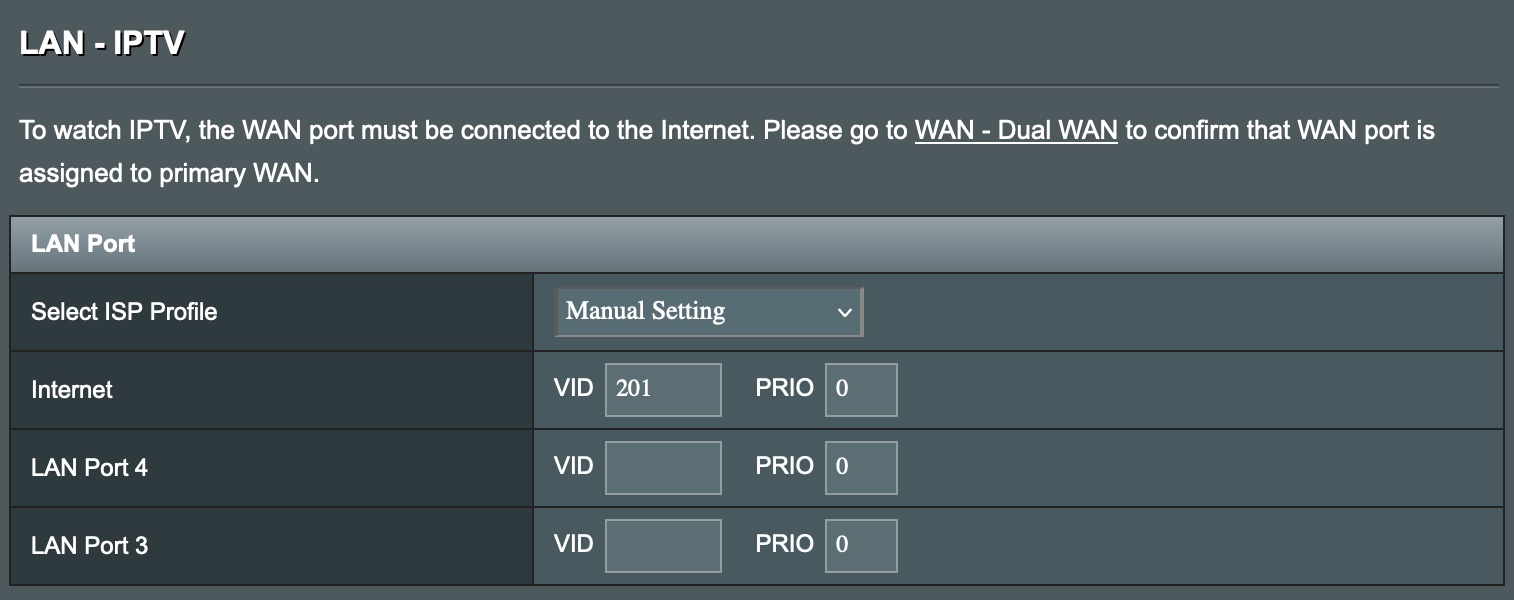The width and height of the screenshot is (1514, 600).
Task: Select the Internet PRIO input field
Action: pyautogui.click(x=861, y=389)
